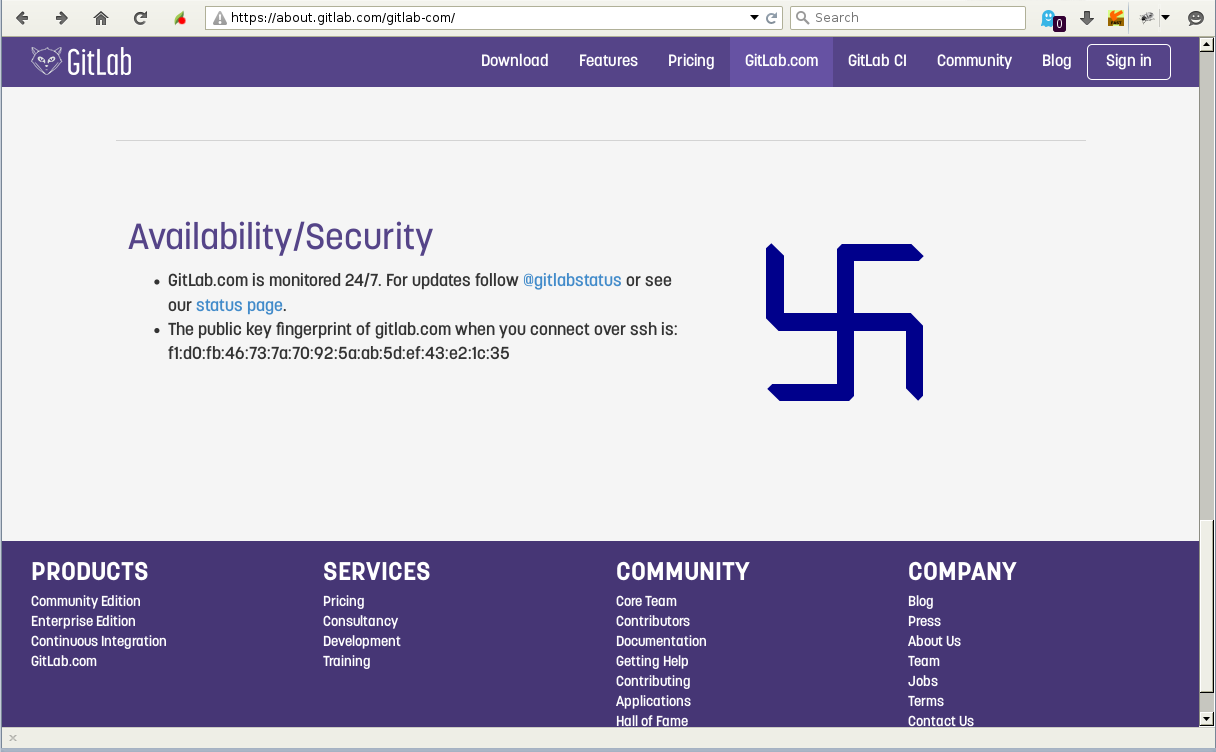Click the COMMUNITY footer heading

[x=683, y=572]
